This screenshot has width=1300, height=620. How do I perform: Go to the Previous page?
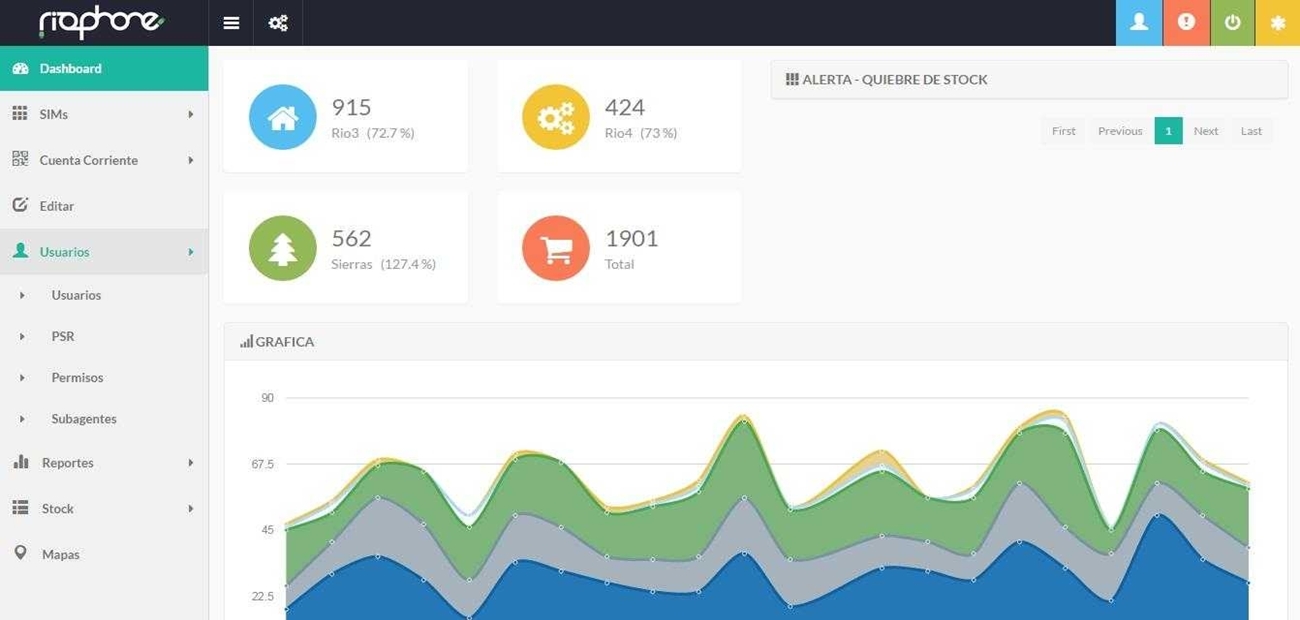coord(1120,131)
